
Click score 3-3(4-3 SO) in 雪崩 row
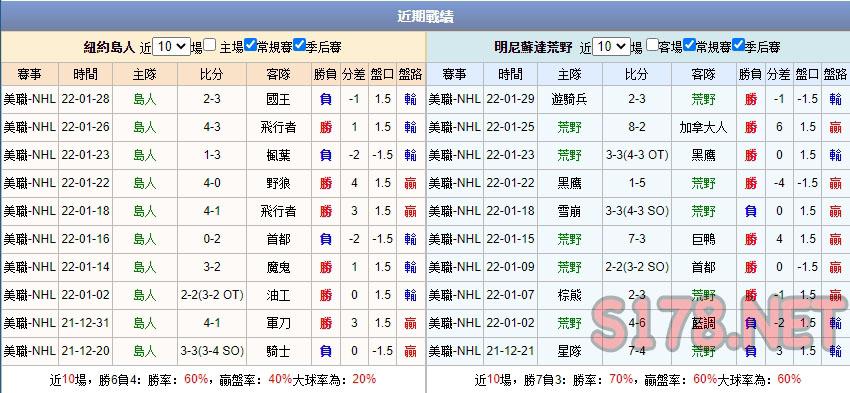[x=637, y=211]
